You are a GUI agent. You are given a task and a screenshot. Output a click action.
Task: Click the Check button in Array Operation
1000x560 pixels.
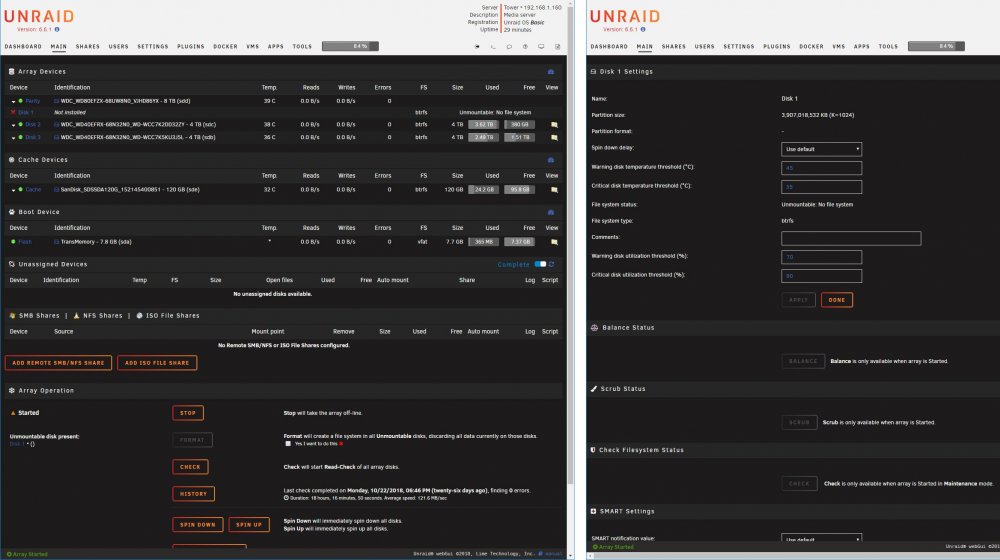190,467
